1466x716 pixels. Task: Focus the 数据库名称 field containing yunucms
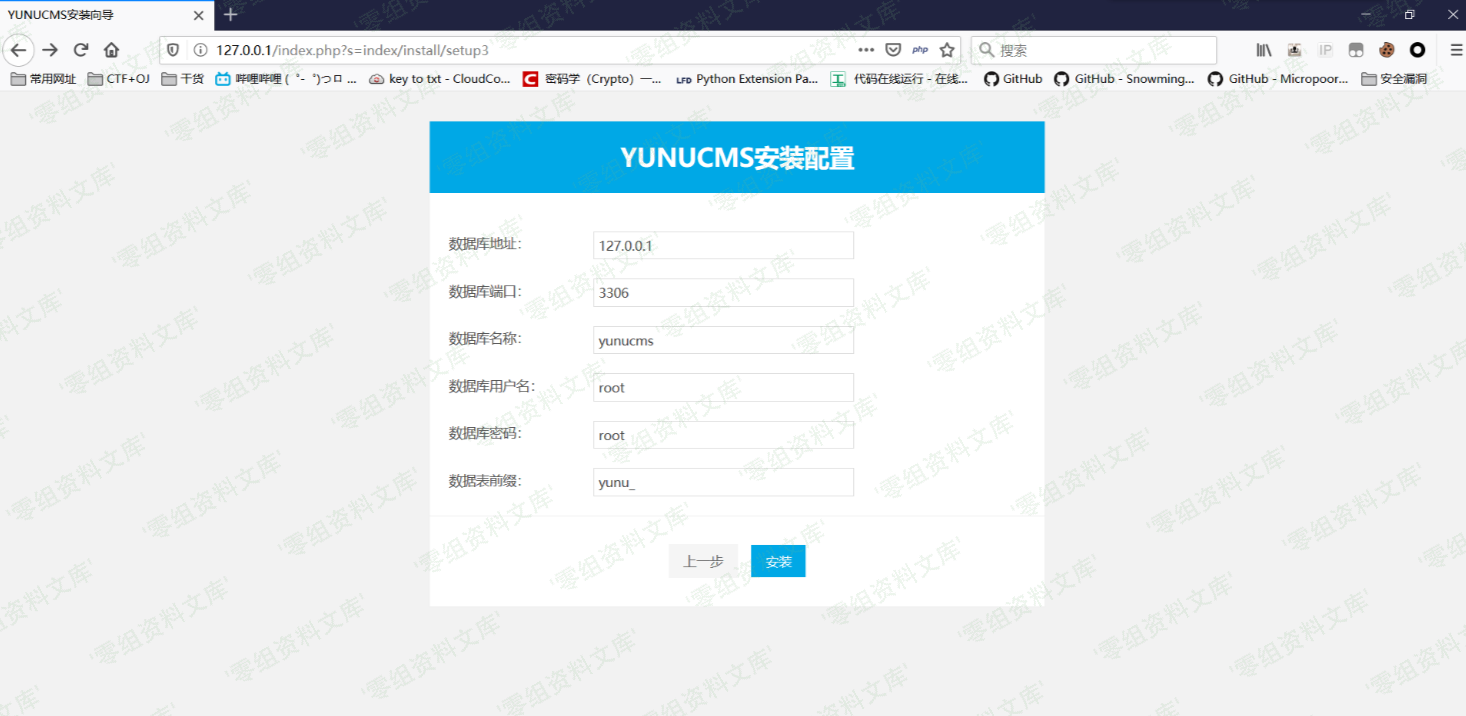click(x=723, y=341)
